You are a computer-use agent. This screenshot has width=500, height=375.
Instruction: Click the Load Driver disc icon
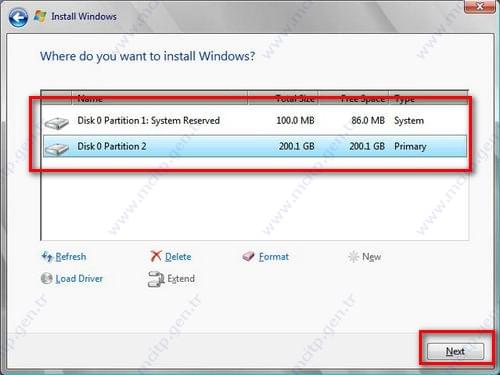pos(47,278)
